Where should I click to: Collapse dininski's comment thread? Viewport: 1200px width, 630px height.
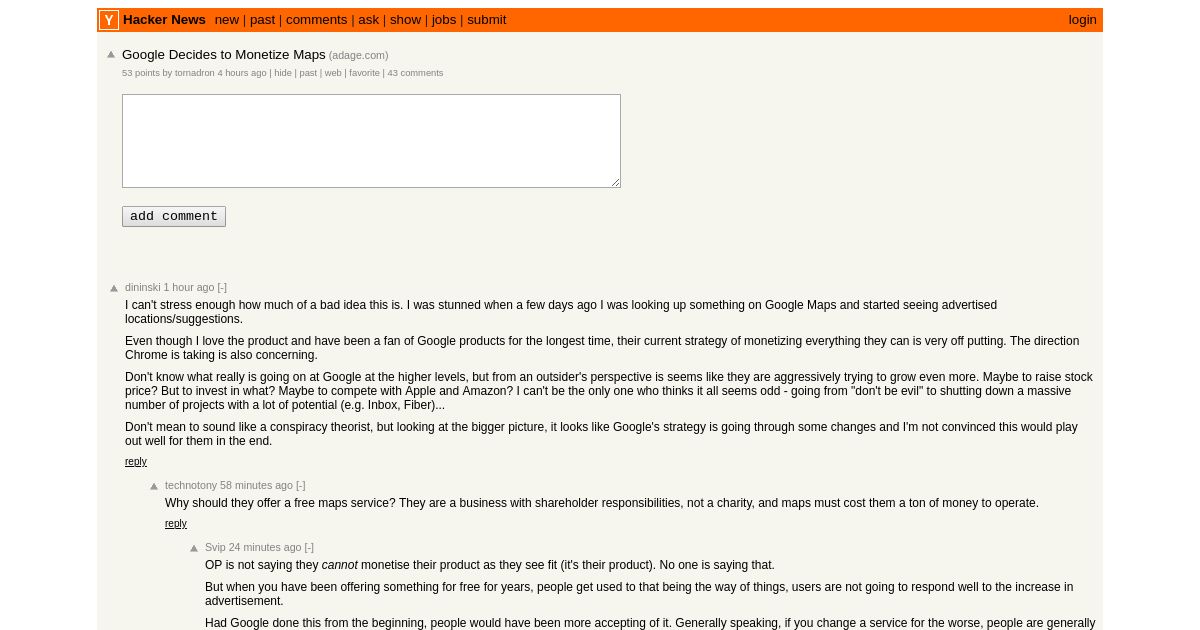point(222,287)
